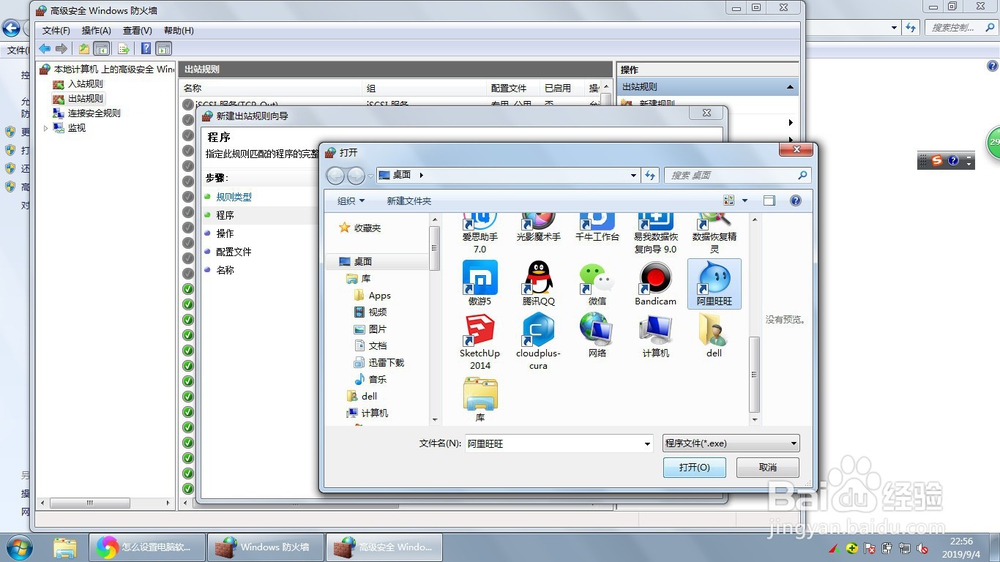Click the 规则类型 wizard step link
The image size is (1000, 562).
tap(233, 197)
